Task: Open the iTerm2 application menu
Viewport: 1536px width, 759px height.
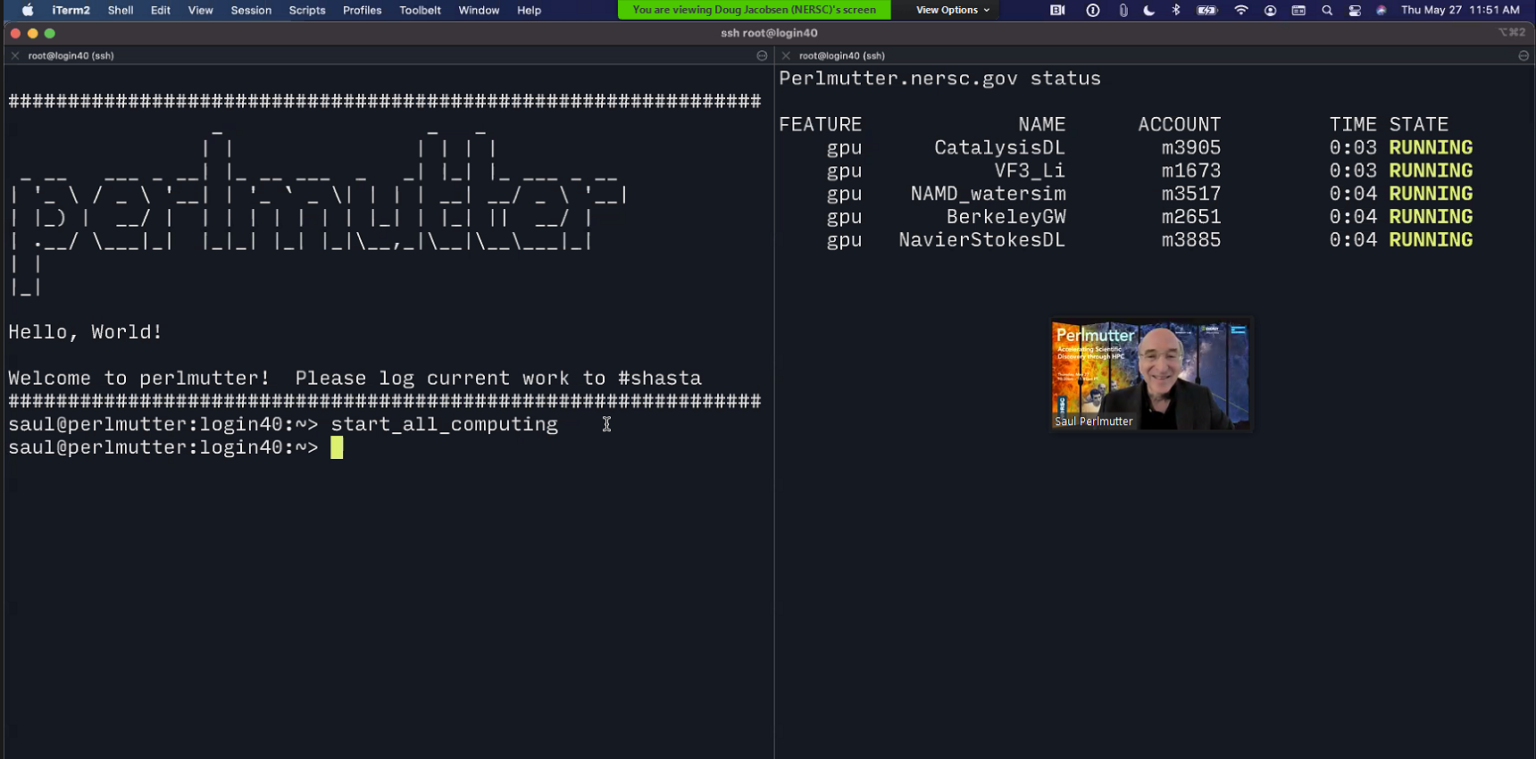Action: (71, 10)
